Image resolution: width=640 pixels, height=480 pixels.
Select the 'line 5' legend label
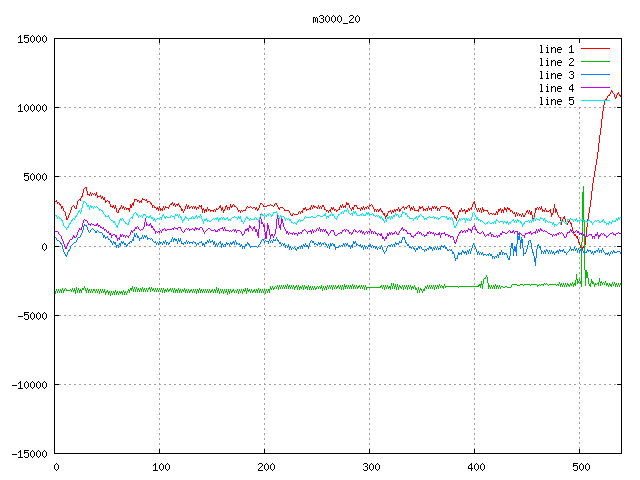pyautogui.click(x=557, y=101)
